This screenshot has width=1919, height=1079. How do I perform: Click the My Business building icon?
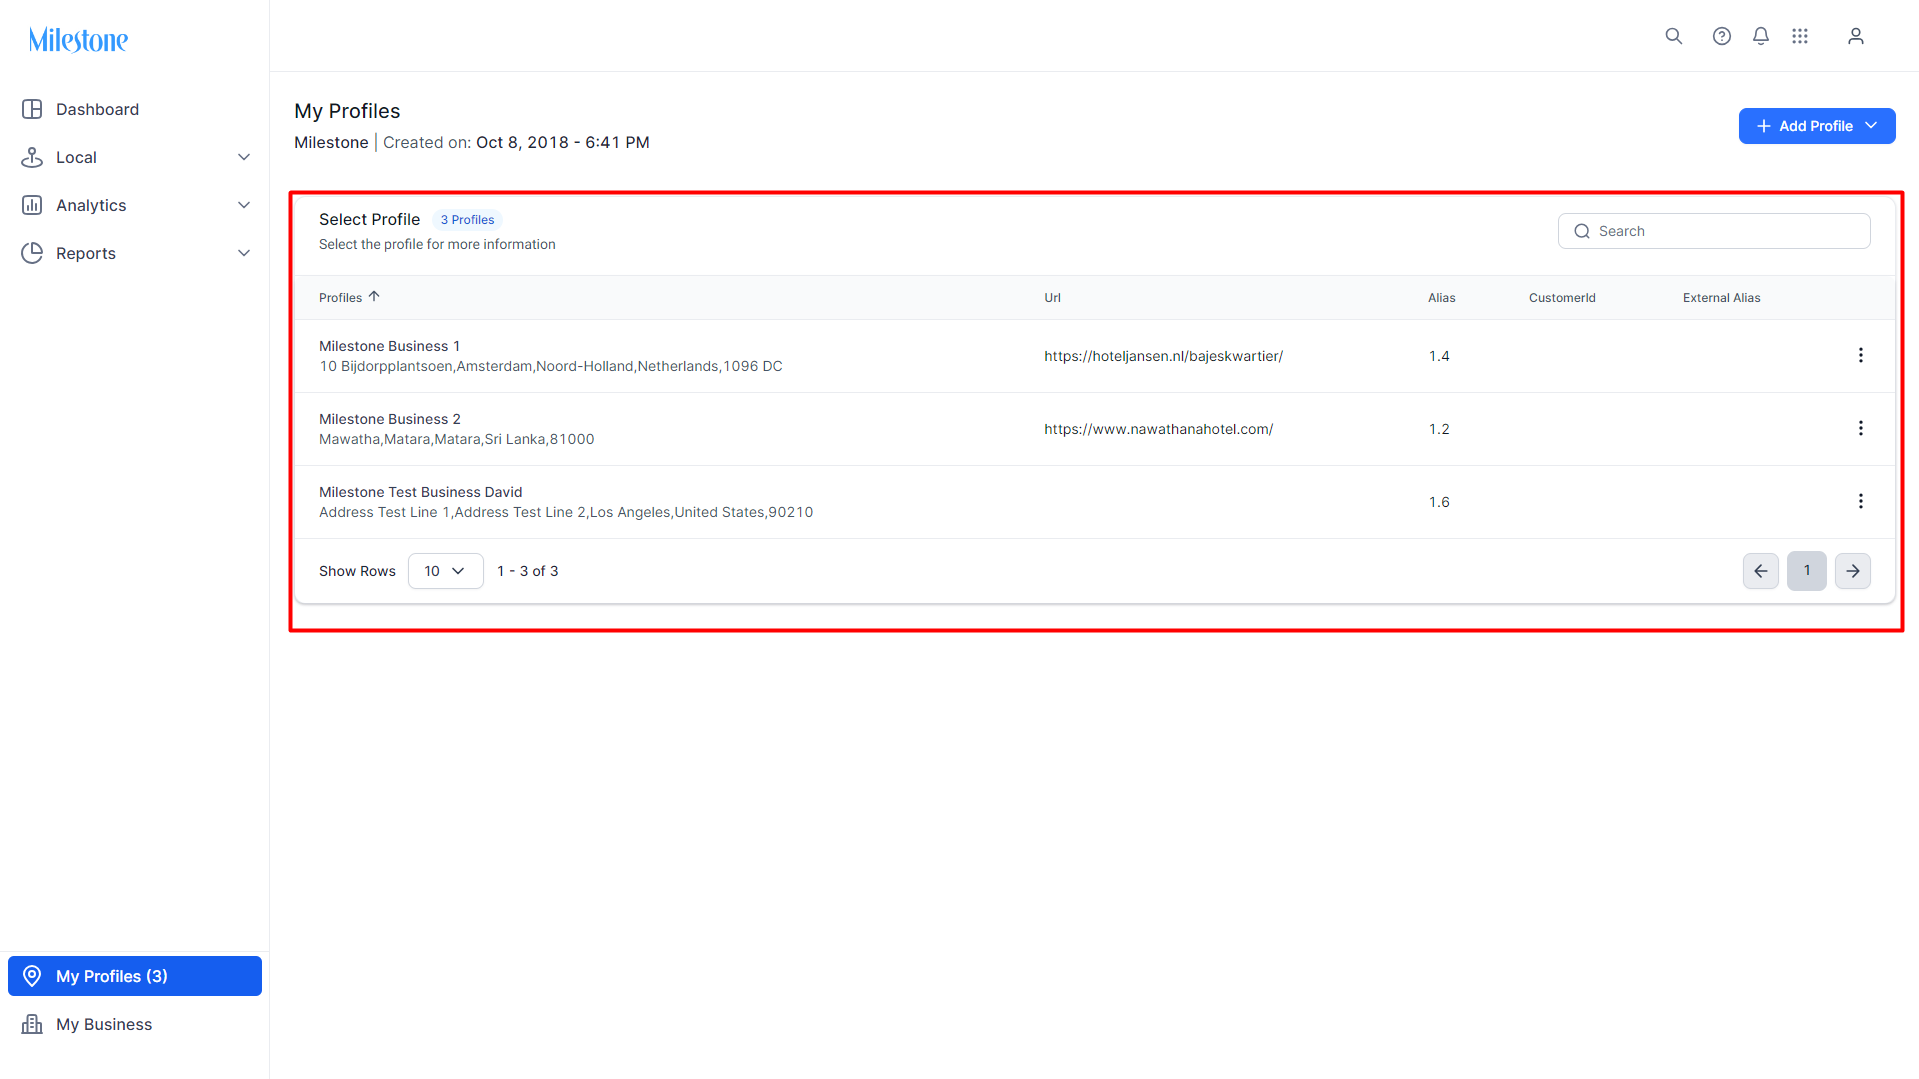tap(32, 1024)
